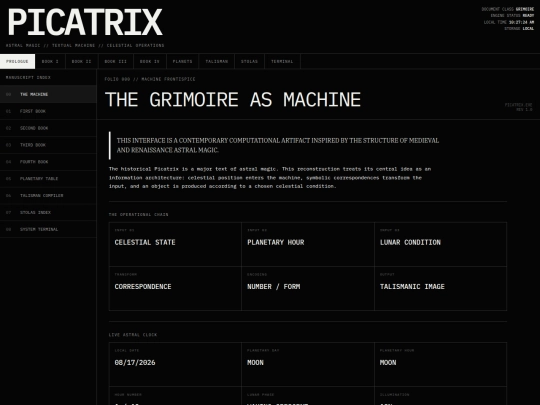This screenshot has height=405, width=540.
Task: Click the local date 08/17/2026
Action: [x=135, y=363]
